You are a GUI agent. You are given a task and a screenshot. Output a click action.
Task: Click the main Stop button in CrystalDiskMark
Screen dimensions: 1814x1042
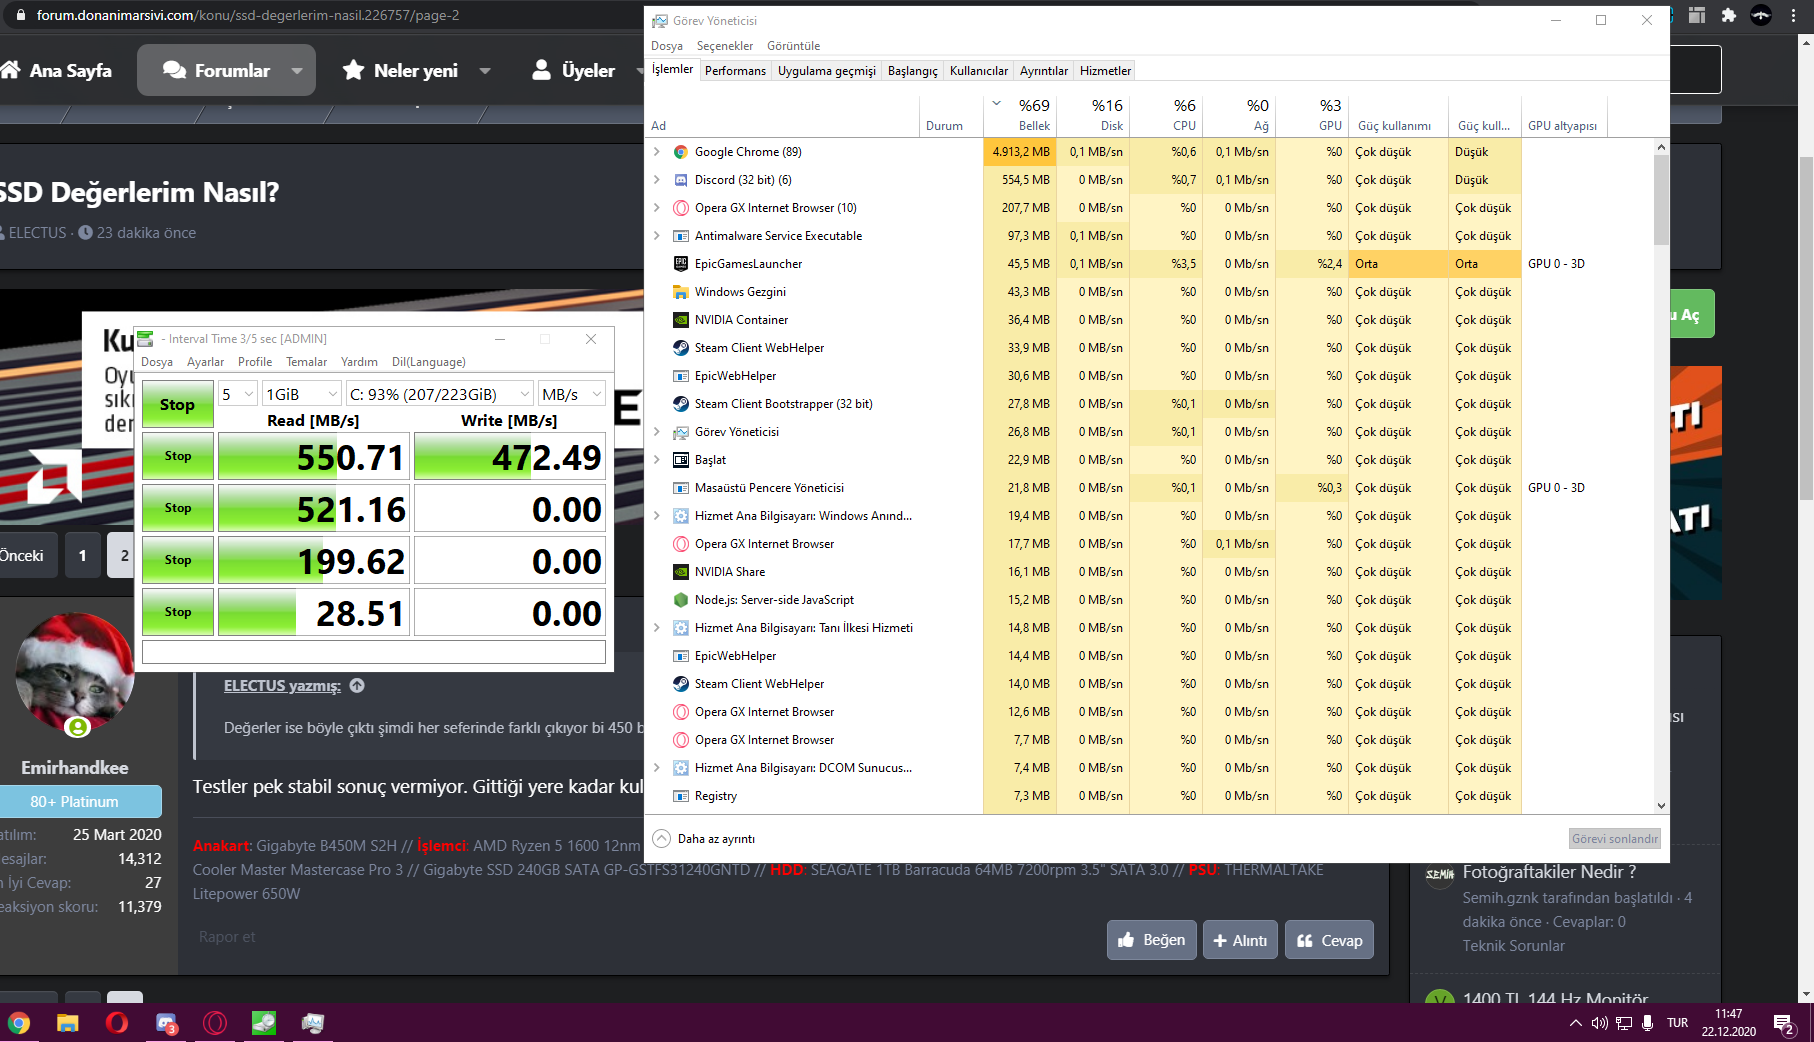[178, 404]
